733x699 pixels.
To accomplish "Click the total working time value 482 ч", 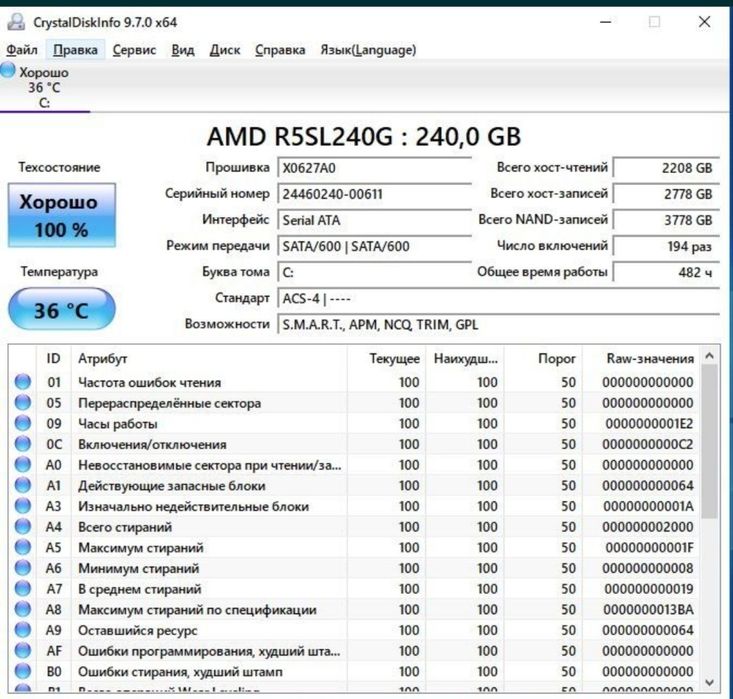I will tap(666, 273).
